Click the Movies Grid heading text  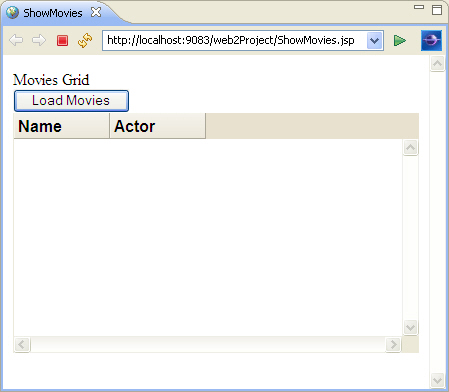51,80
